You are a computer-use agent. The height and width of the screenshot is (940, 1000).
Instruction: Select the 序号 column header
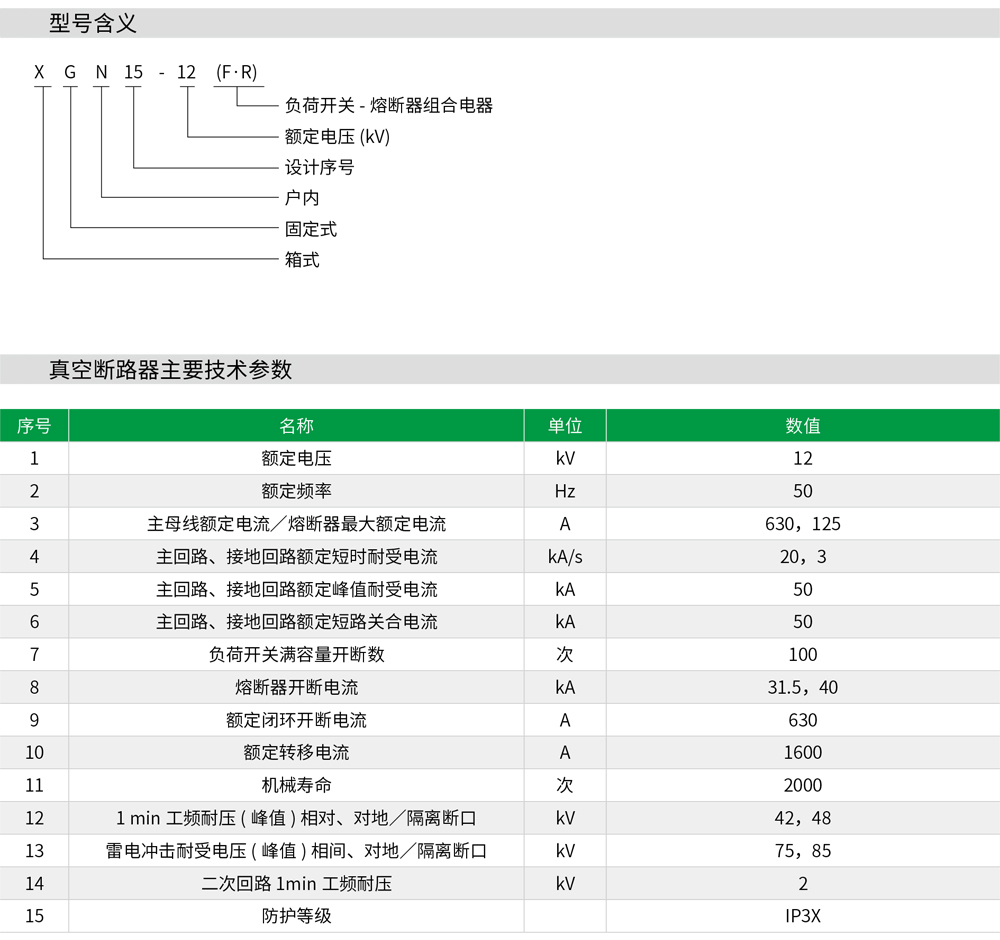(34, 426)
